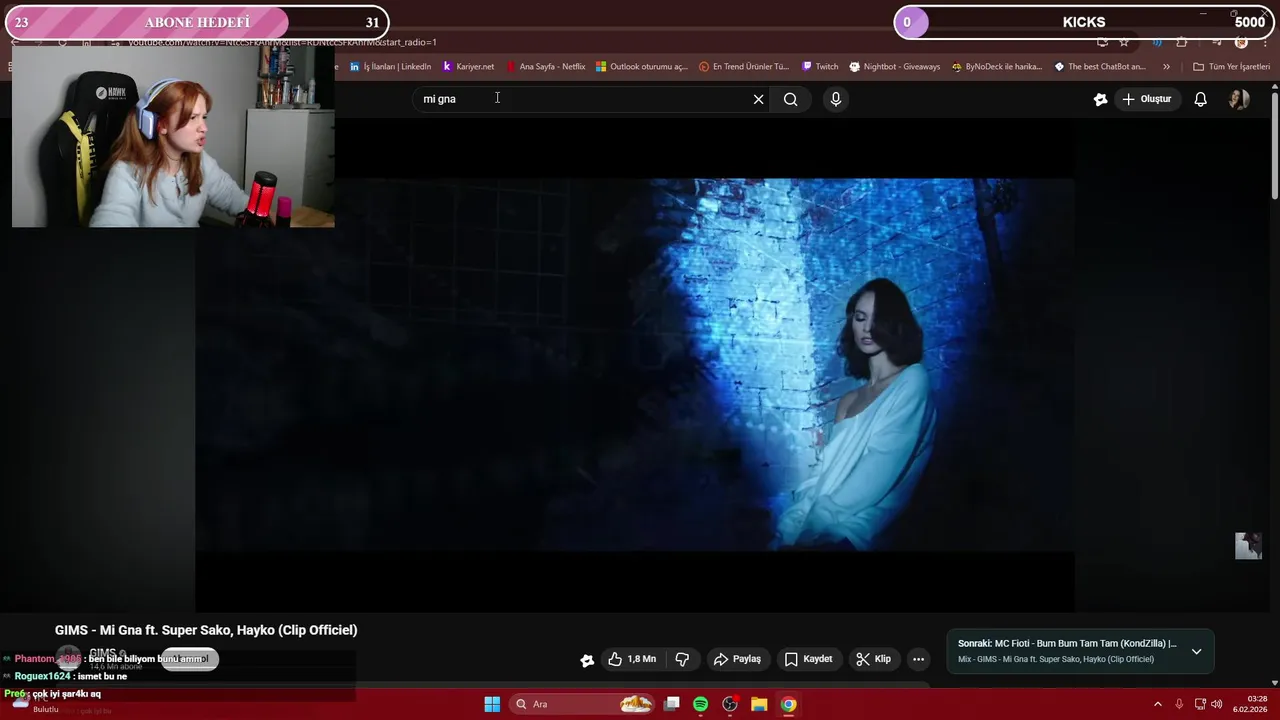The image size is (1280, 720).
Task: Open more actions three-dot menu
Action: point(919,659)
